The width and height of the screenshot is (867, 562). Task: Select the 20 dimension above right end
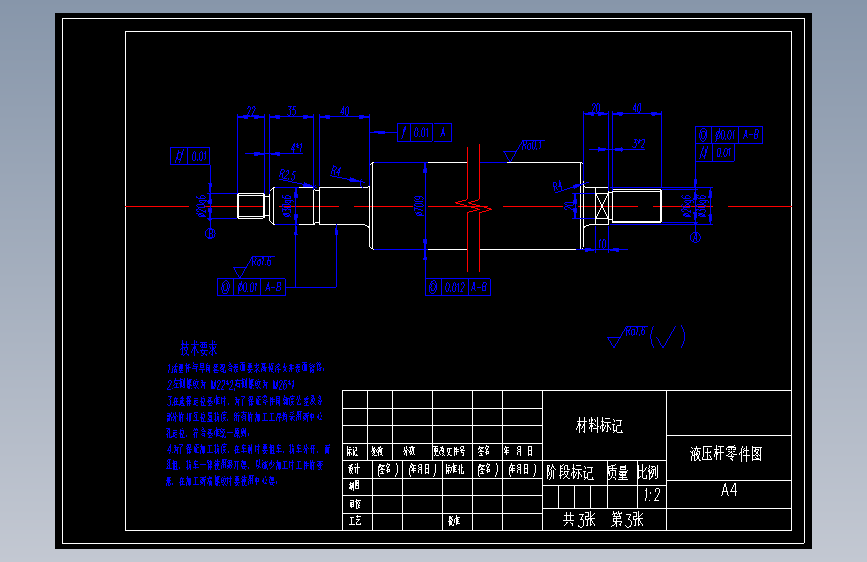pyautogui.click(x=596, y=108)
